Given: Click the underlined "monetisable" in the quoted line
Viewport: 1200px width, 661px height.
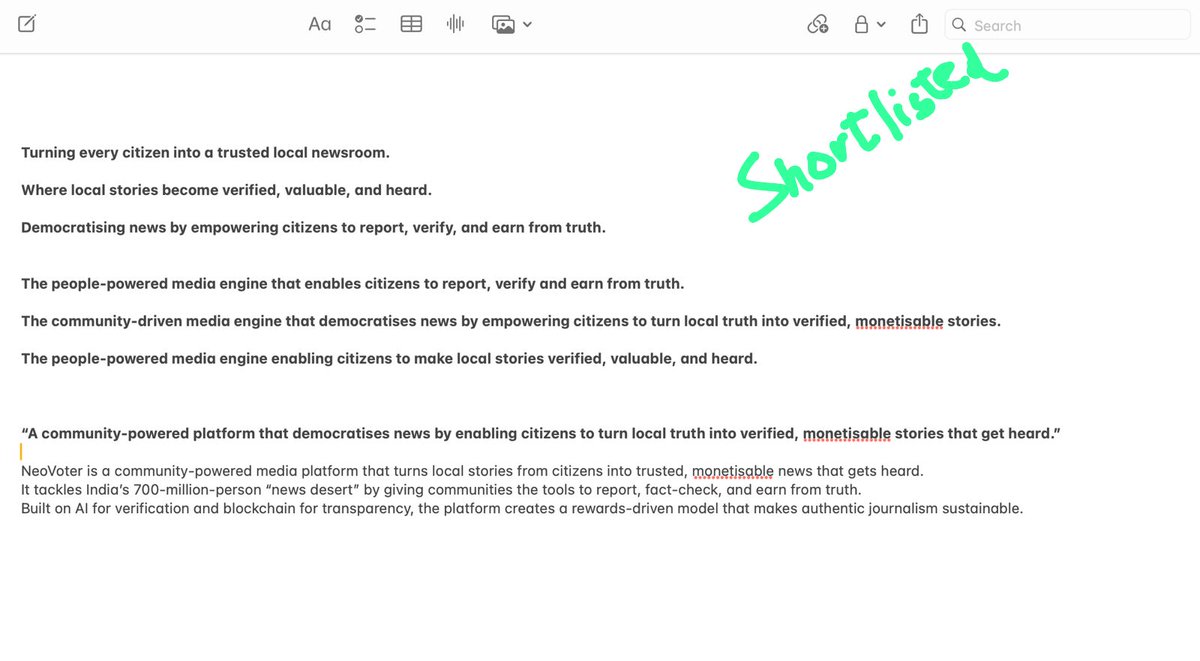Looking at the screenshot, I should [x=847, y=434].
